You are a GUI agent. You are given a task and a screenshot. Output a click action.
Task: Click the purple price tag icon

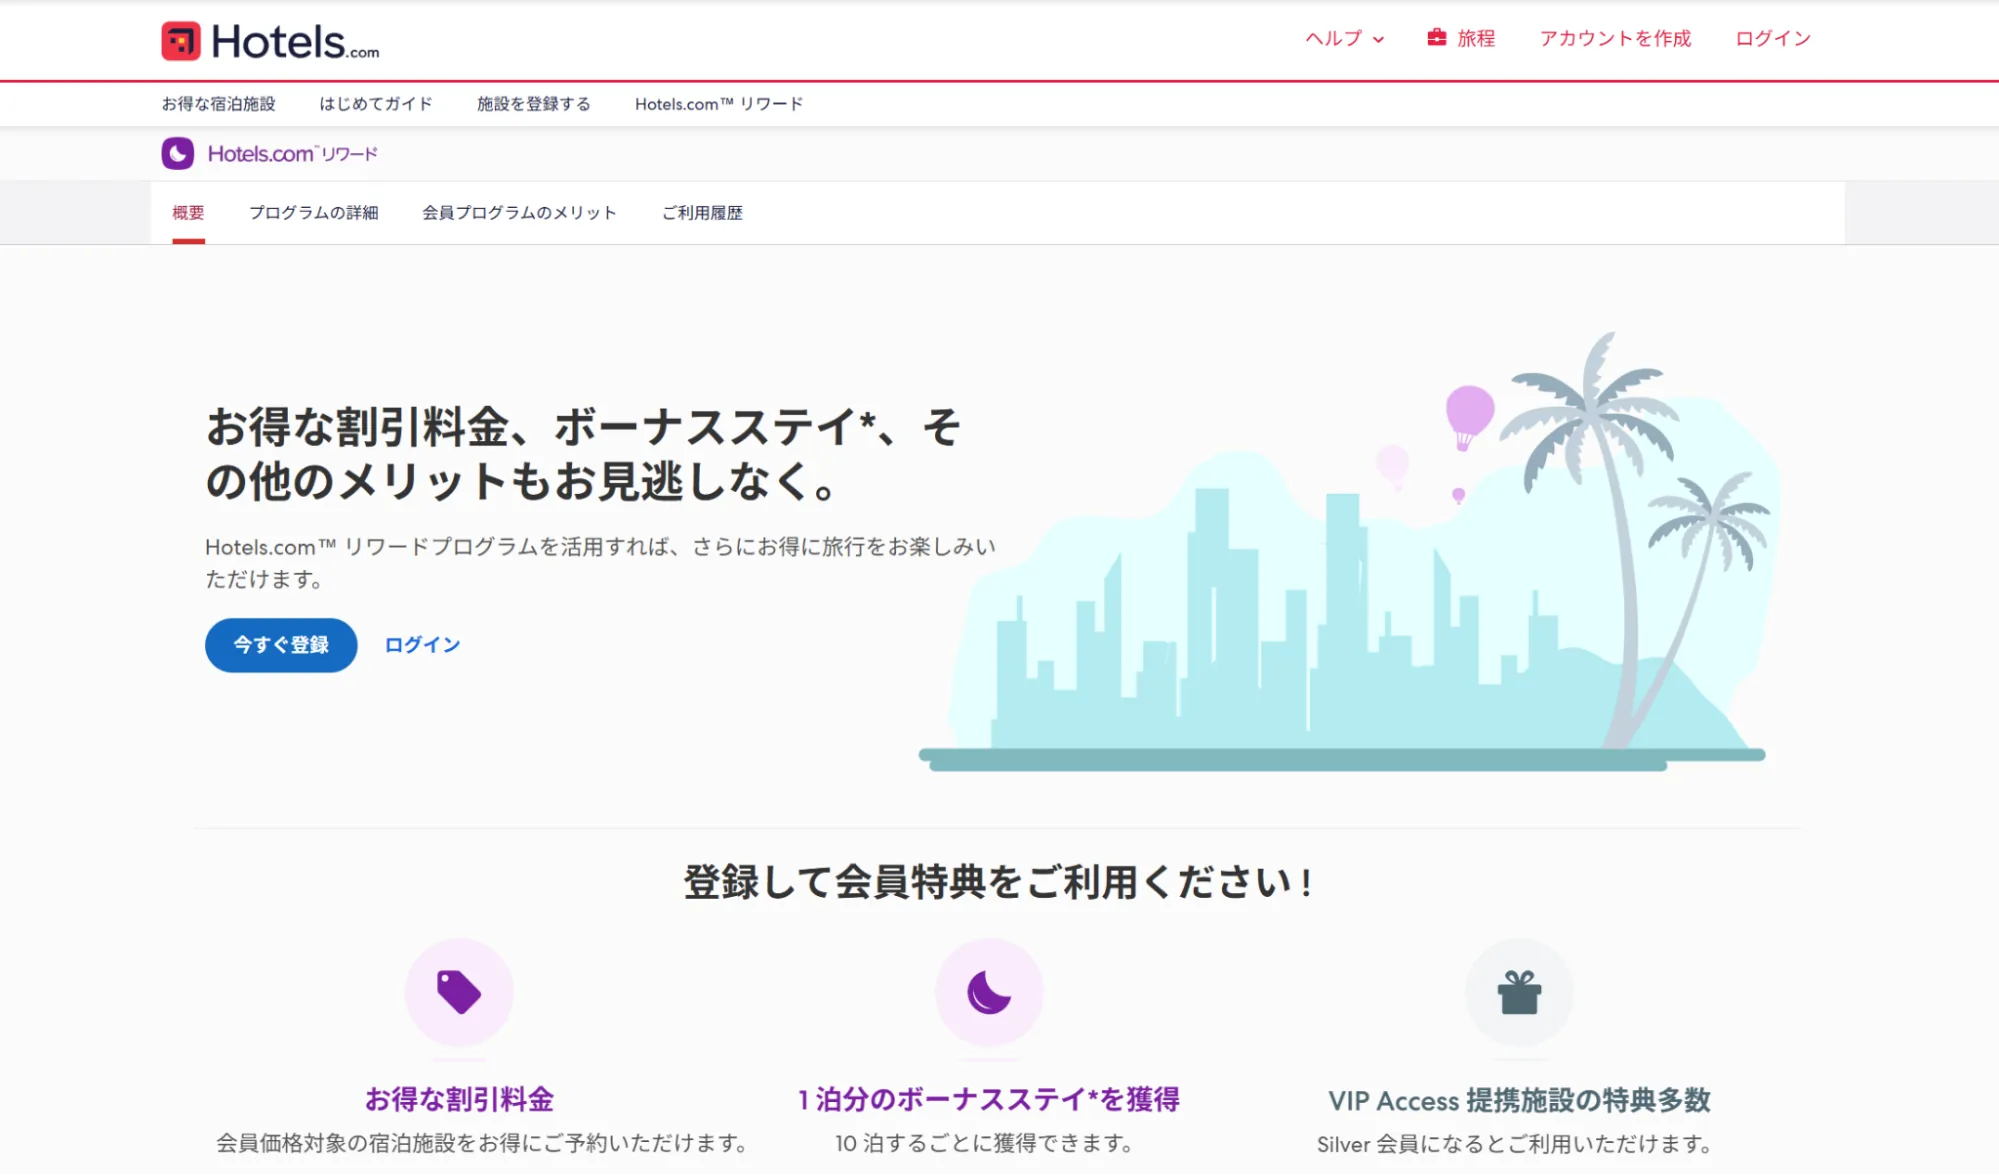tap(459, 992)
